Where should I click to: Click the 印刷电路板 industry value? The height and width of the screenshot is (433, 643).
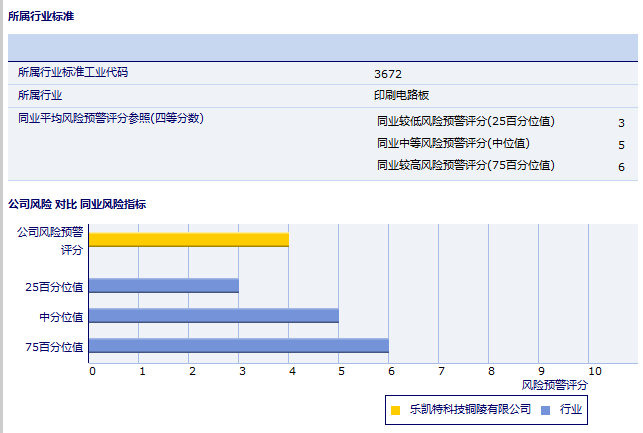pyautogui.click(x=401, y=95)
